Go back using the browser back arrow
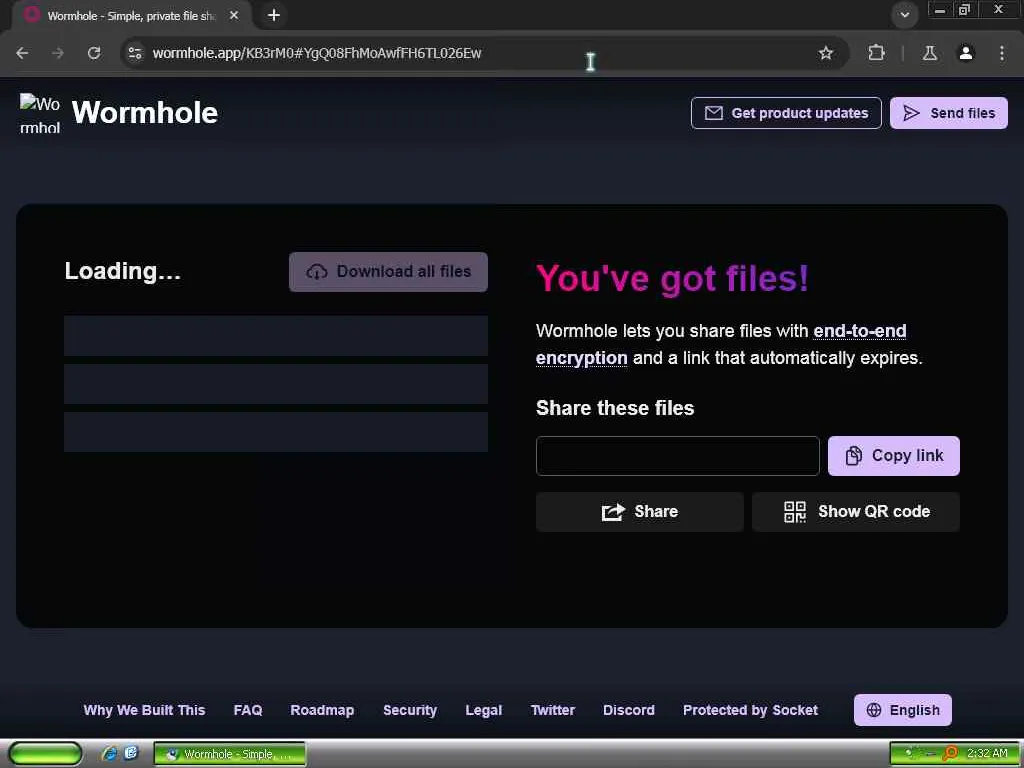Screen dimensions: 1024x768 coord(22,53)
